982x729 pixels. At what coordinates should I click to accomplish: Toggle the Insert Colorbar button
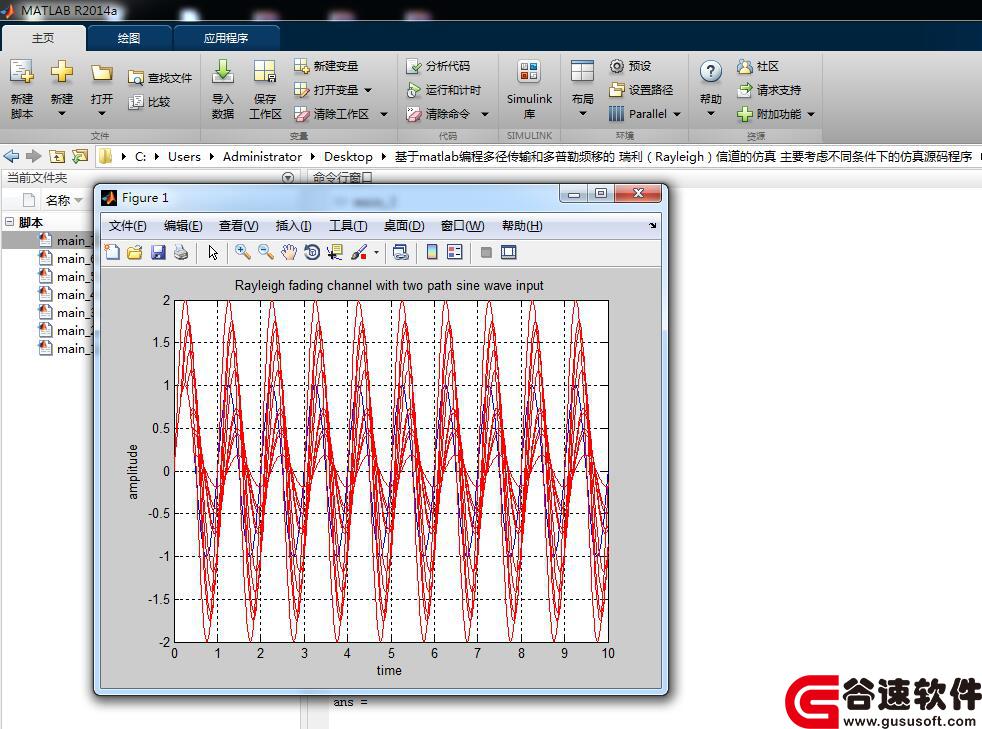(432, 252)
